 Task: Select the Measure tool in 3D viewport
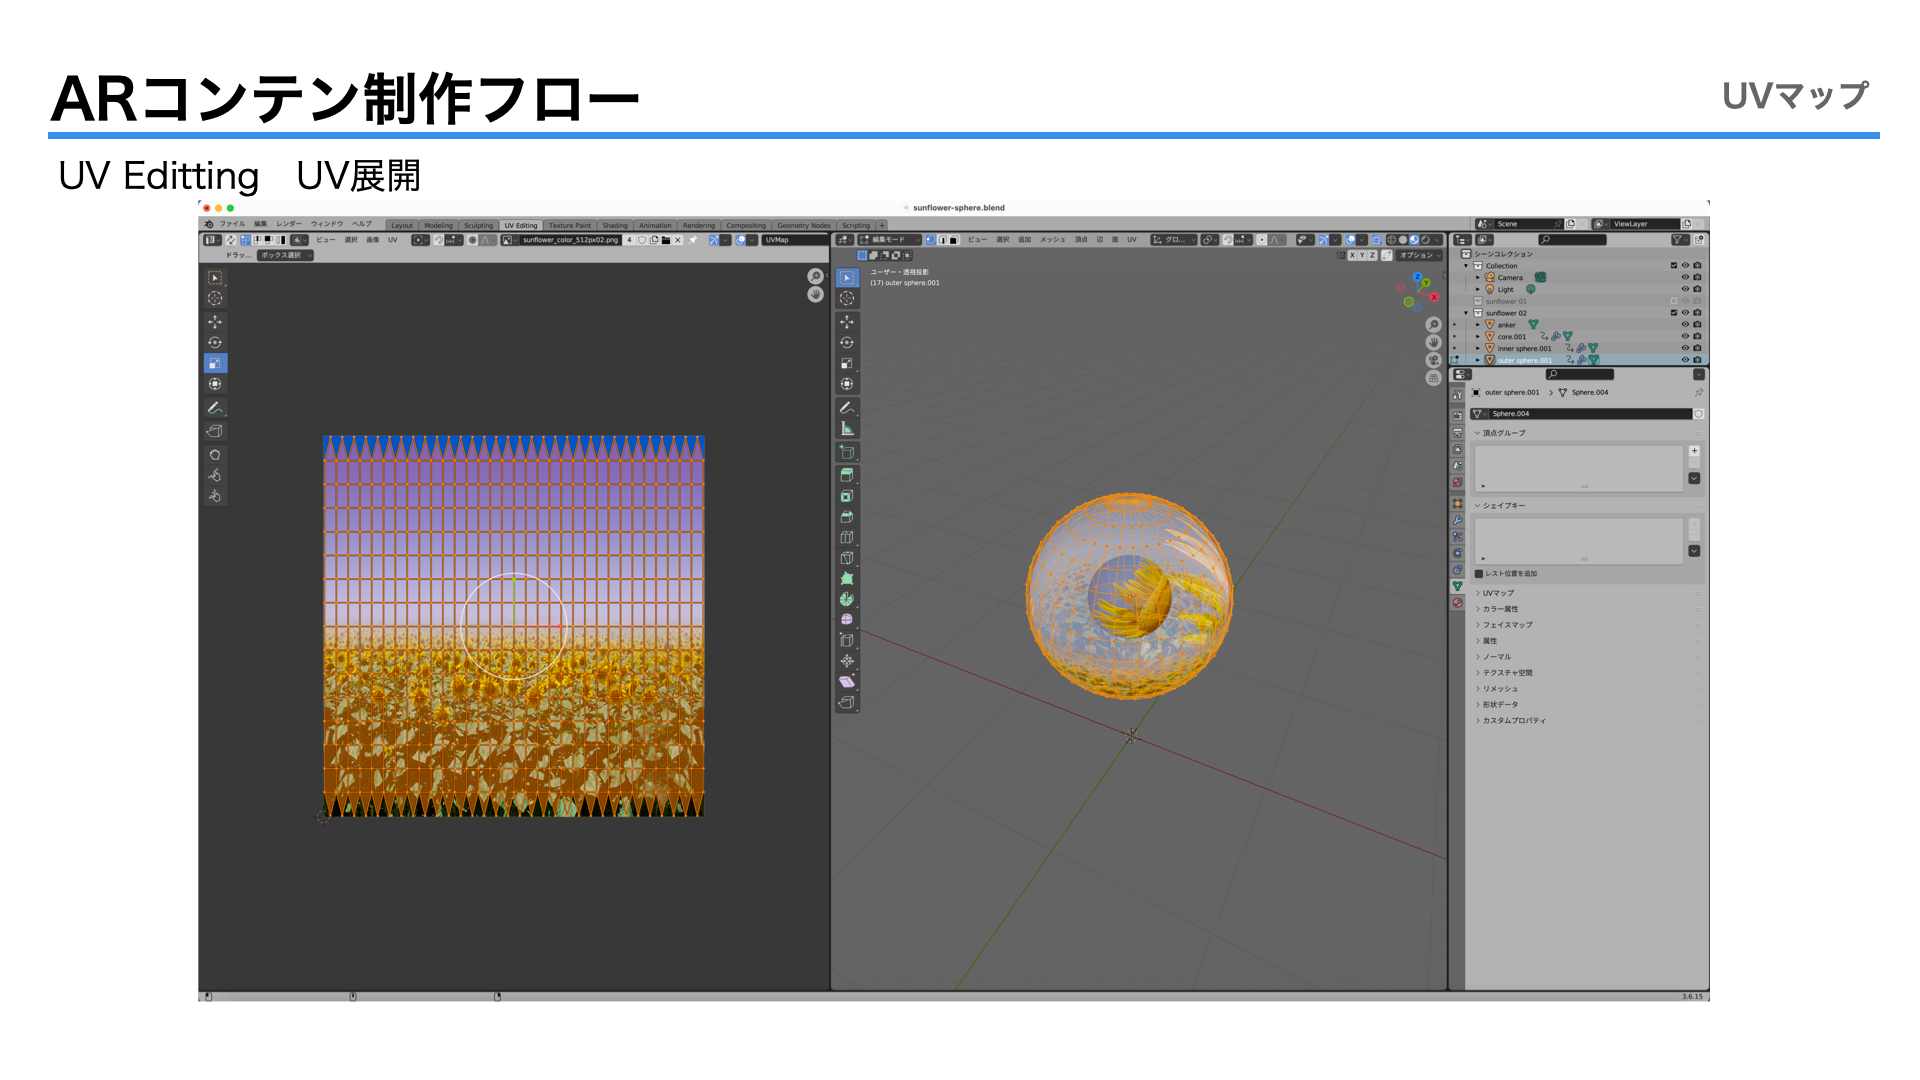pos(847,428)
